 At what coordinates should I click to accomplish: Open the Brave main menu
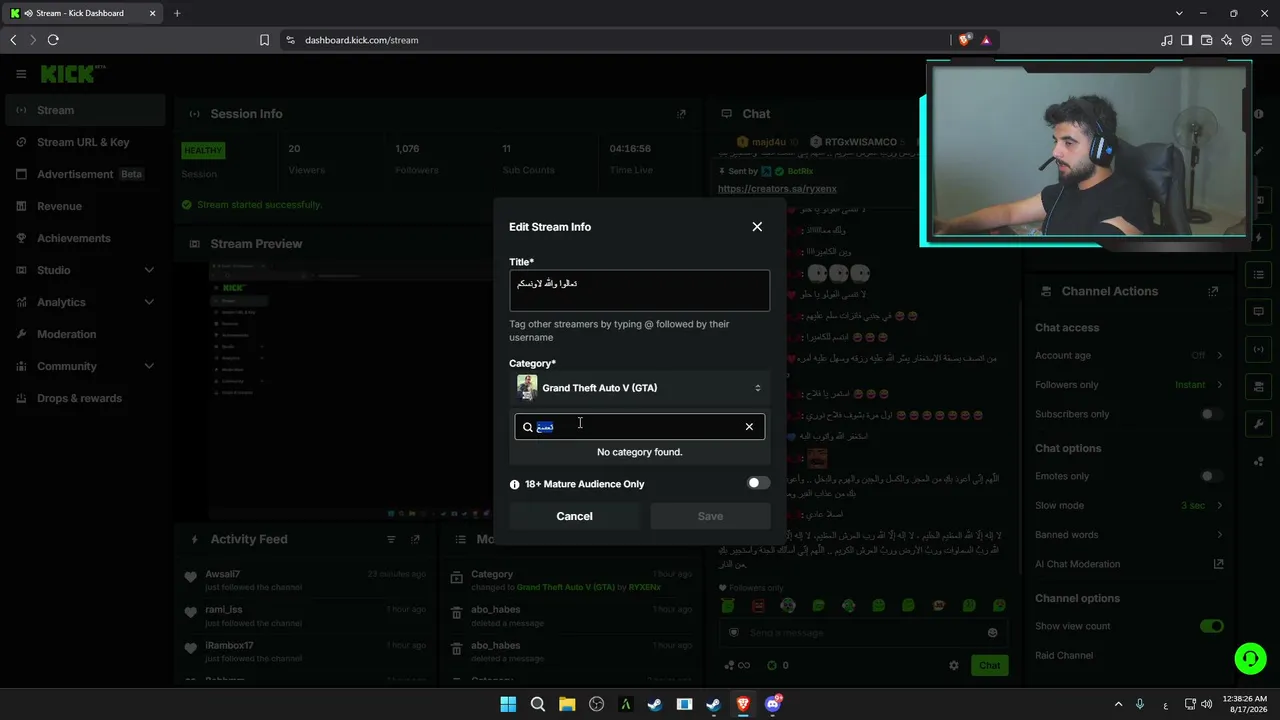coord(1267,40)
